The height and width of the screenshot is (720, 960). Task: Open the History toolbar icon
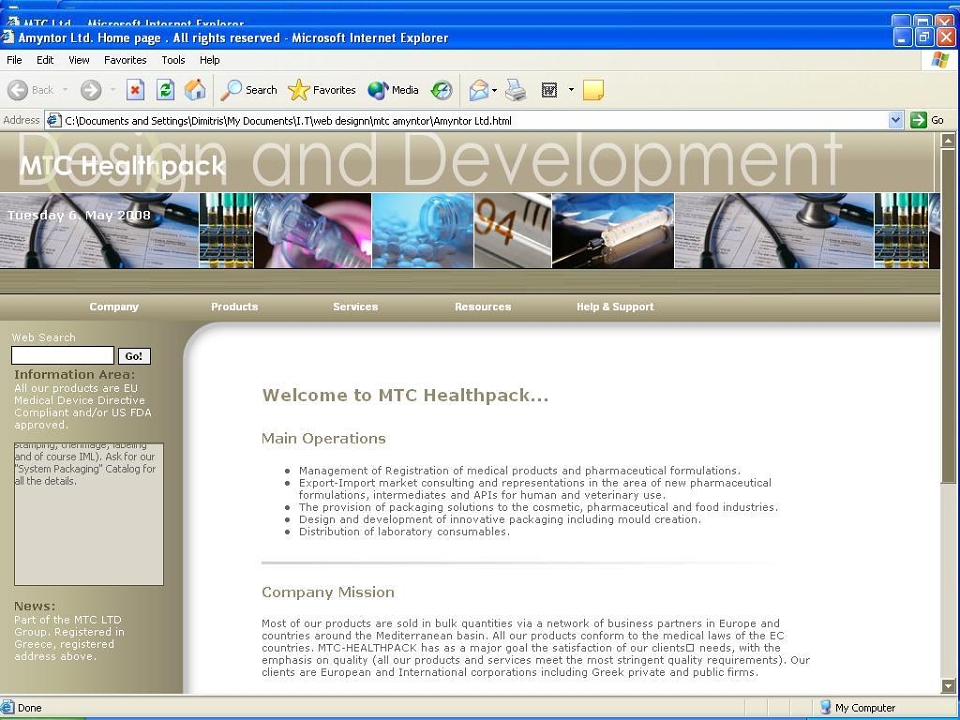click(441, 91)
